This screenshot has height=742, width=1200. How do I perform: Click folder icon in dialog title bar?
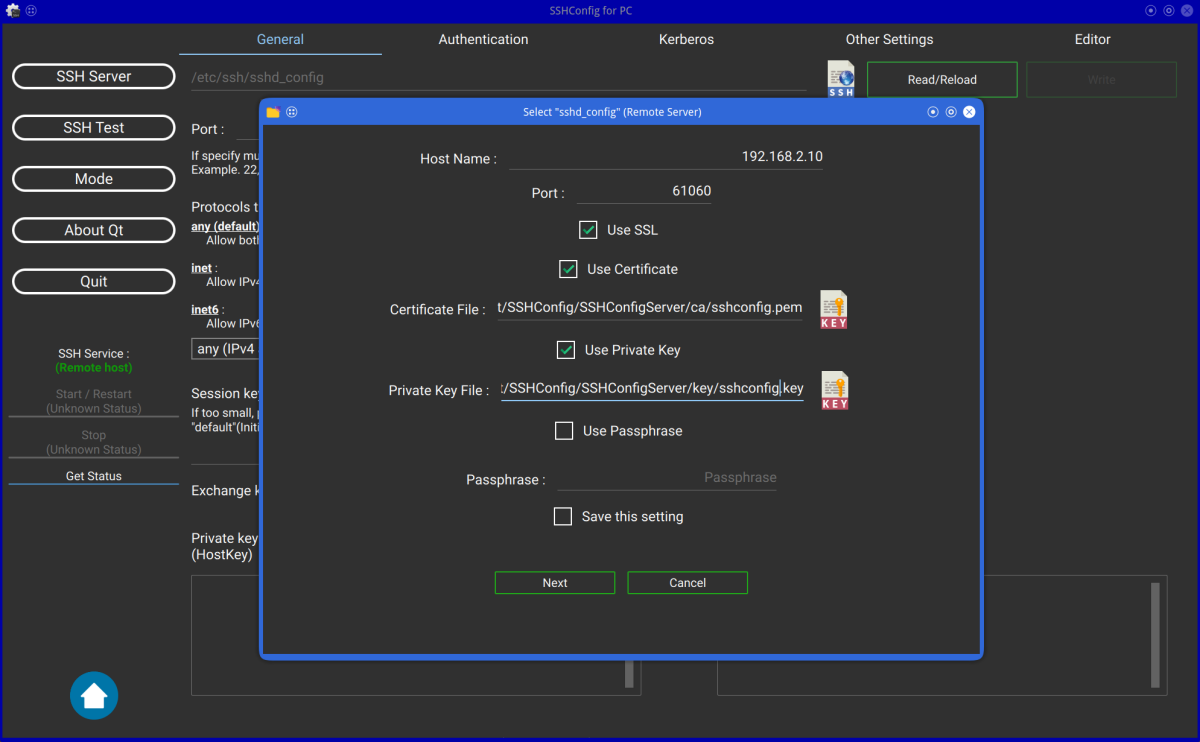coord(273,112)
